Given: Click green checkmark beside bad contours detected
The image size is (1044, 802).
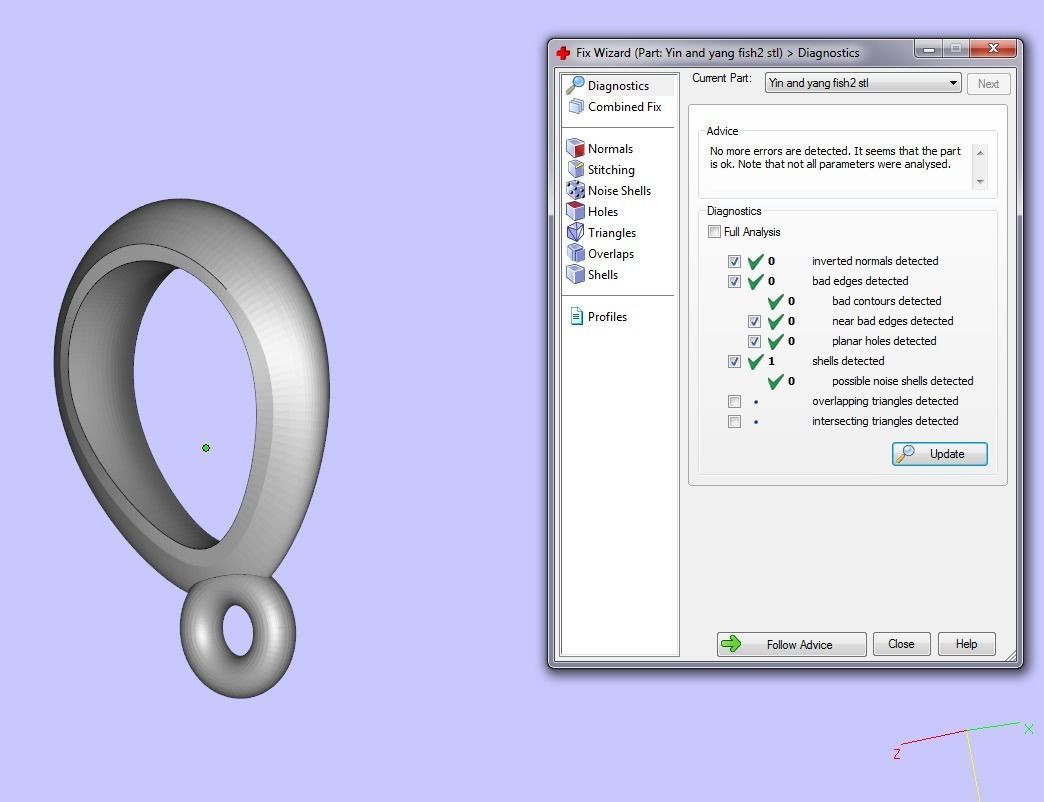Looking at the screenshot, I should click(x=775, y=301).
